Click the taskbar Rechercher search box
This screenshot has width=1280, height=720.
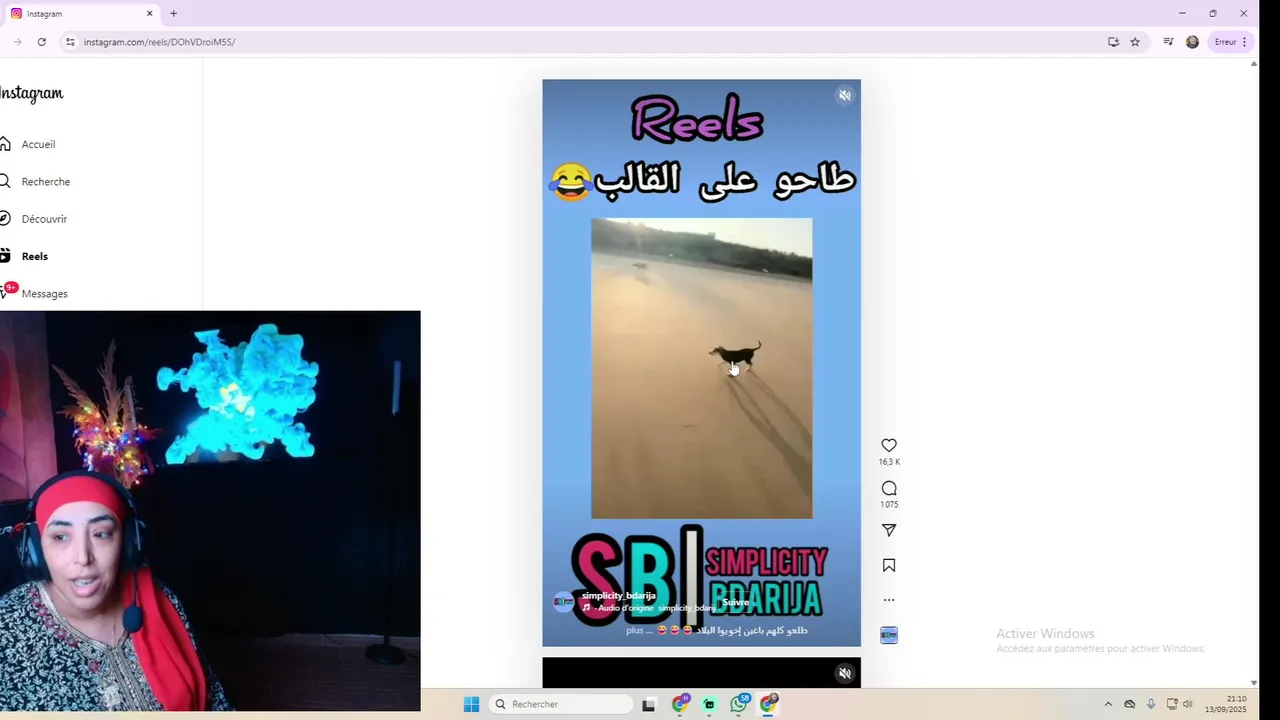click(x=560, y=704)
